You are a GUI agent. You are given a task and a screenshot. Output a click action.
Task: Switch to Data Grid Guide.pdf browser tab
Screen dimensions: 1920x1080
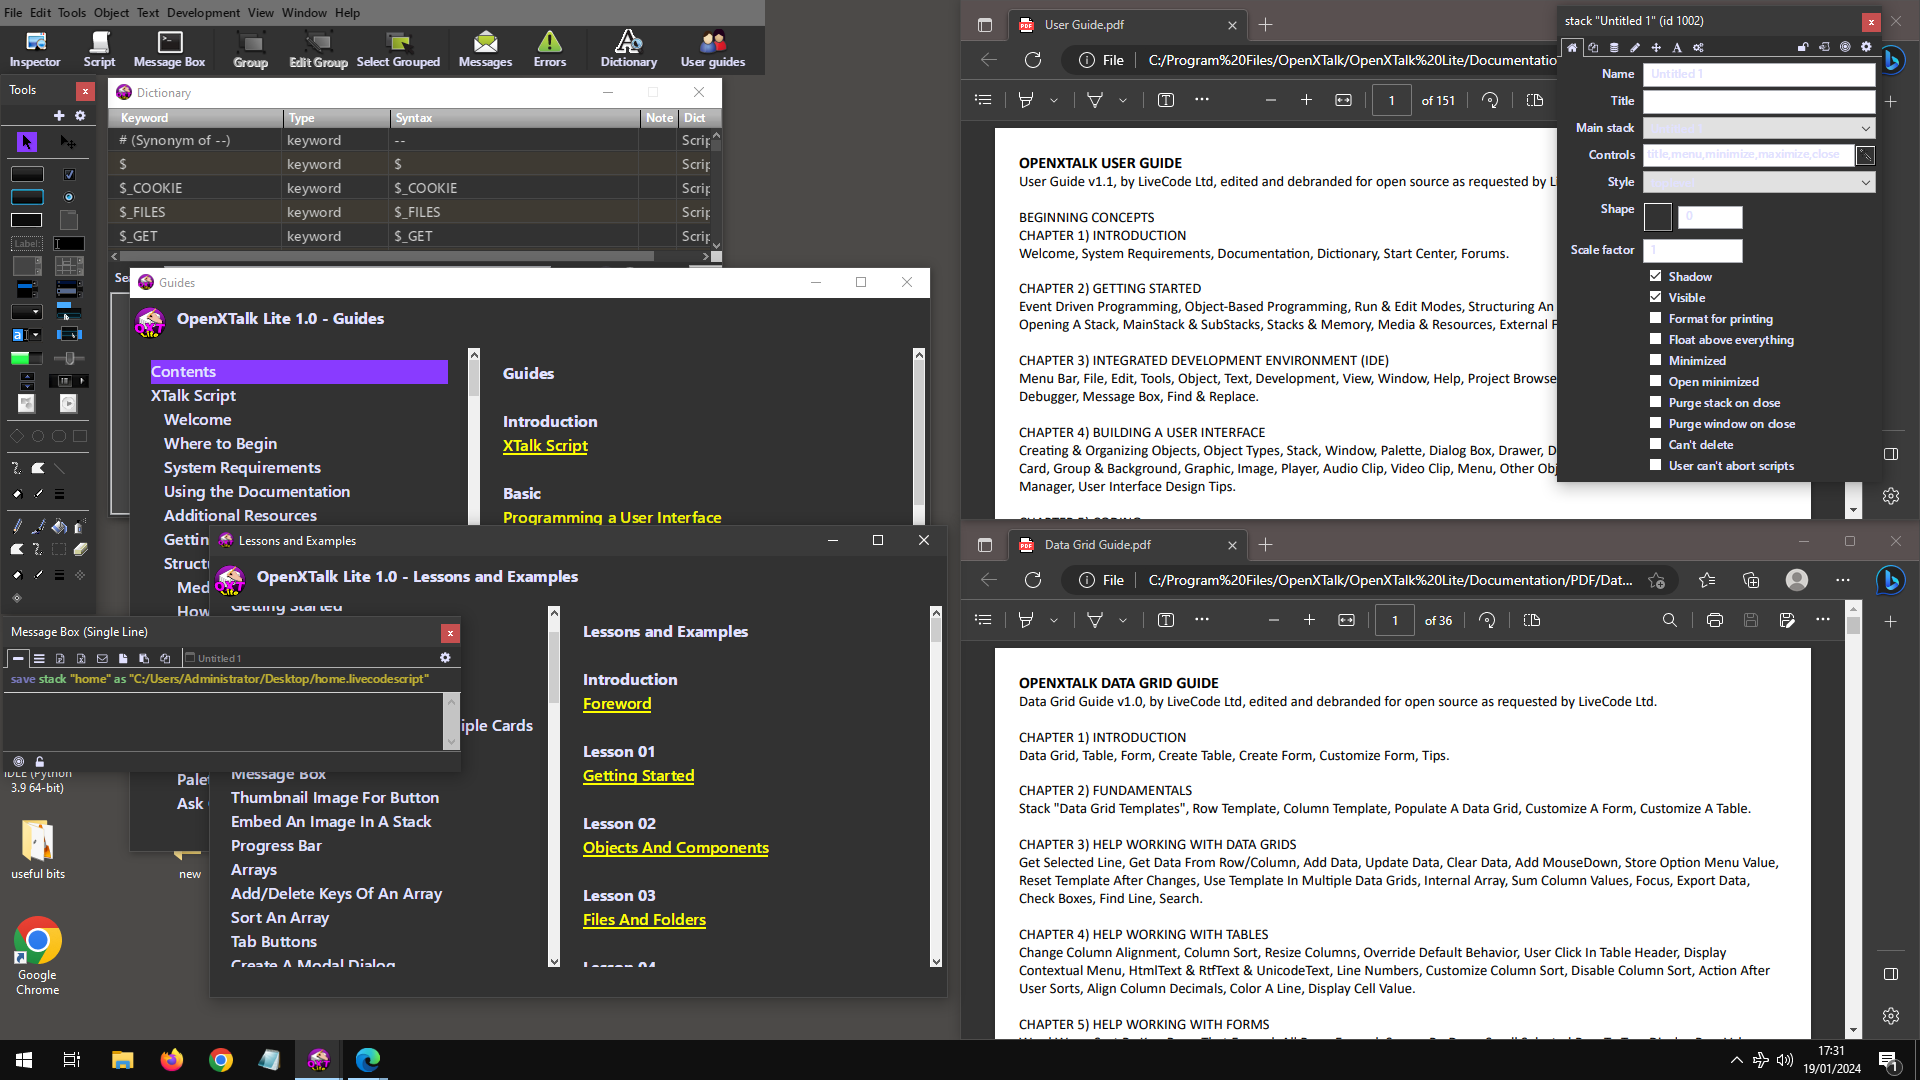point(1126,545)
